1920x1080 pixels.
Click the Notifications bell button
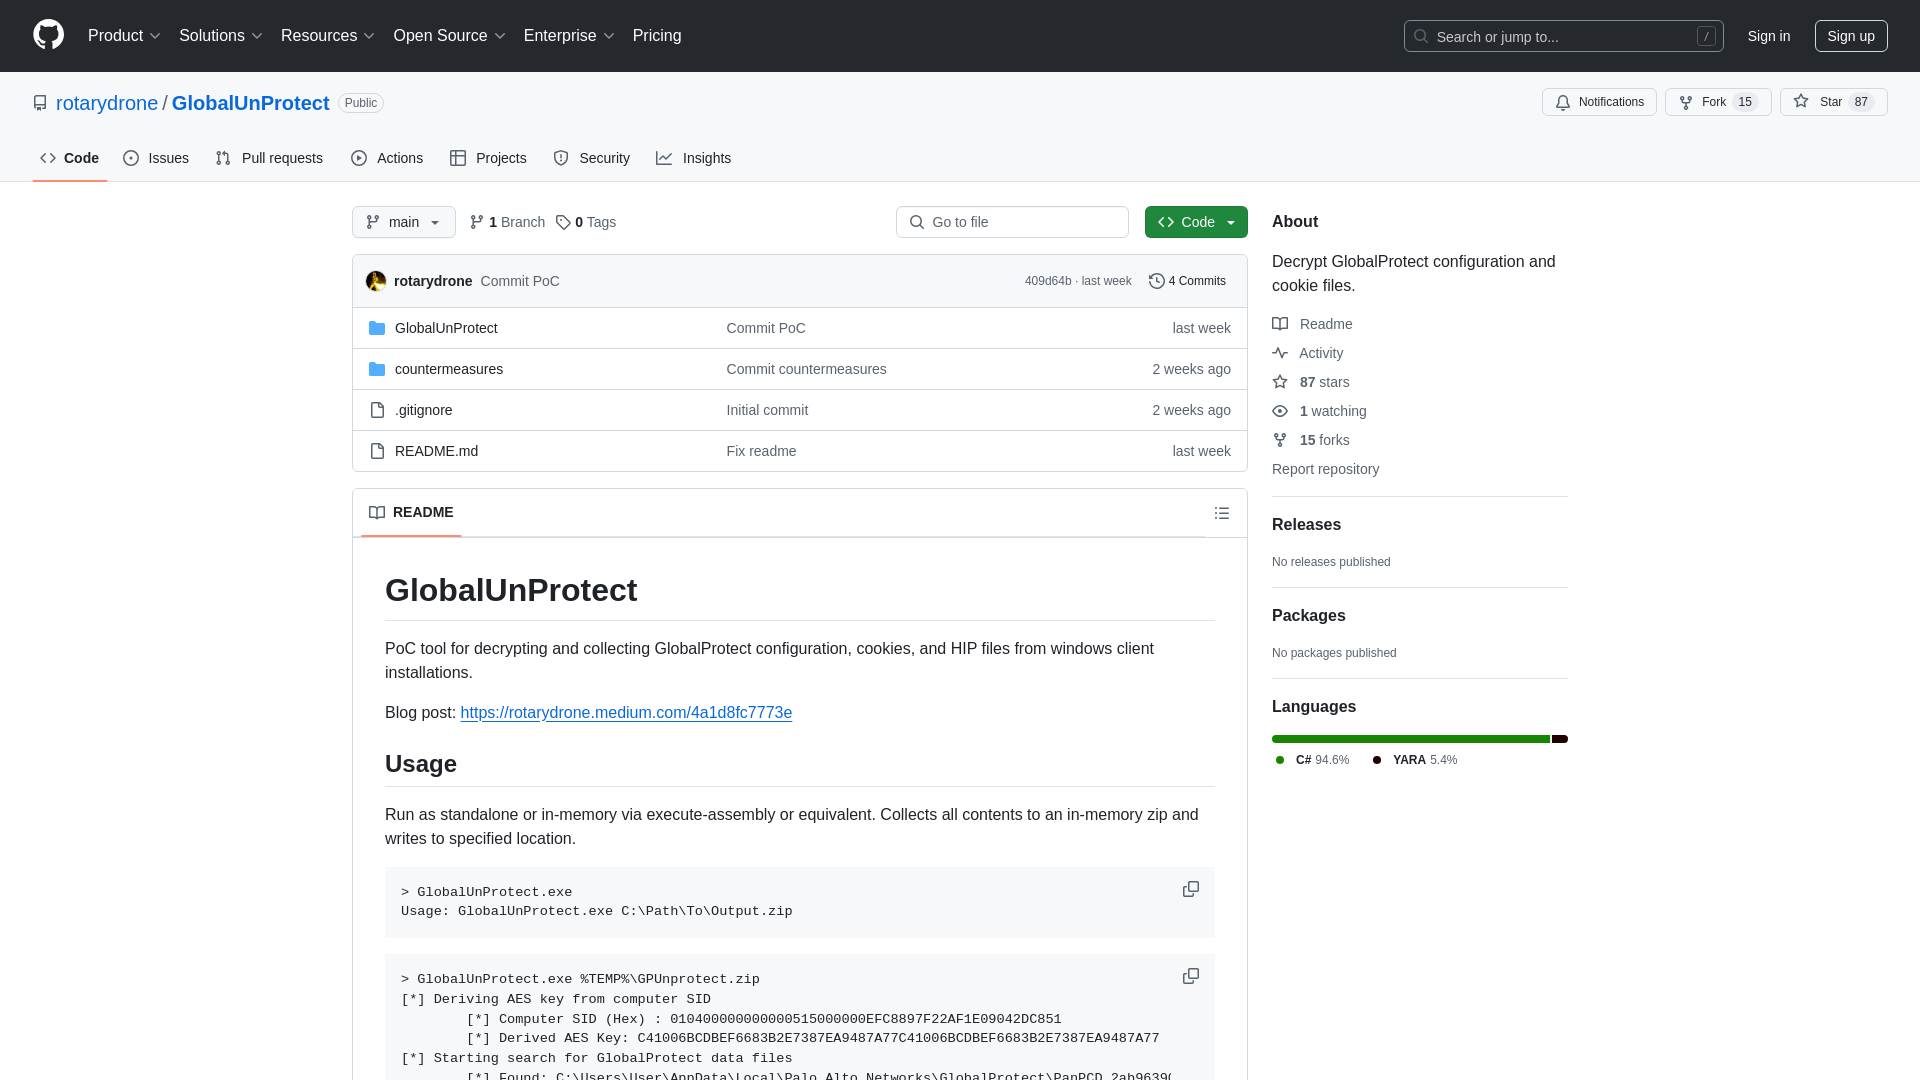pyautogui.click(x=1599, y=102)
